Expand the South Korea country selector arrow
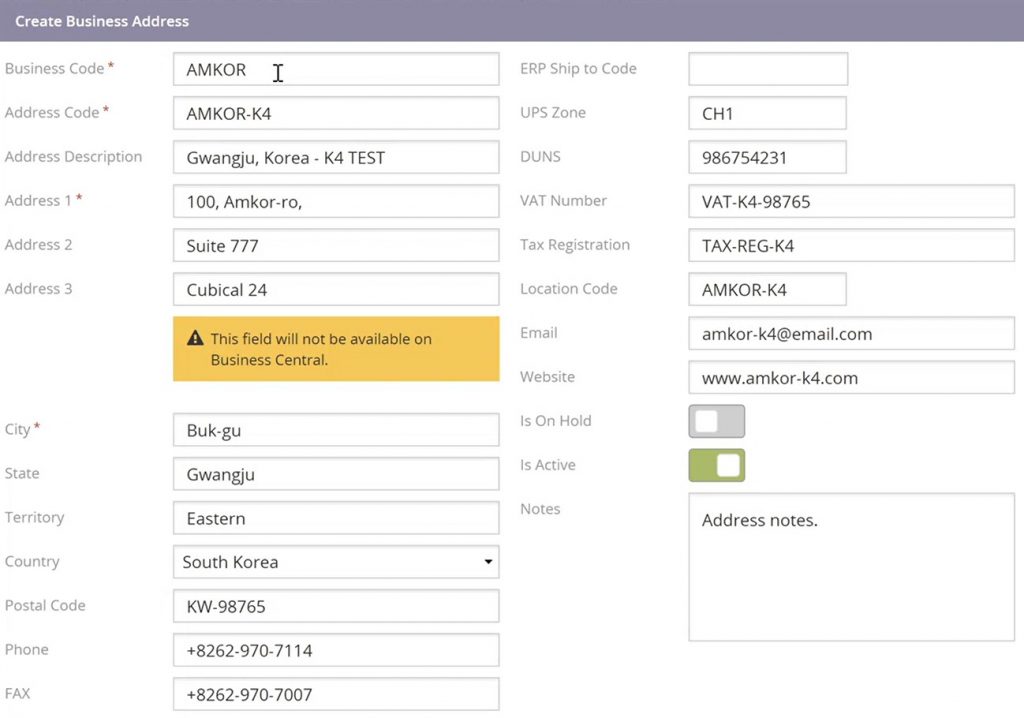The width and height of the screenshot is (1024, 718). pyautogui.click(x=488, y=562)
